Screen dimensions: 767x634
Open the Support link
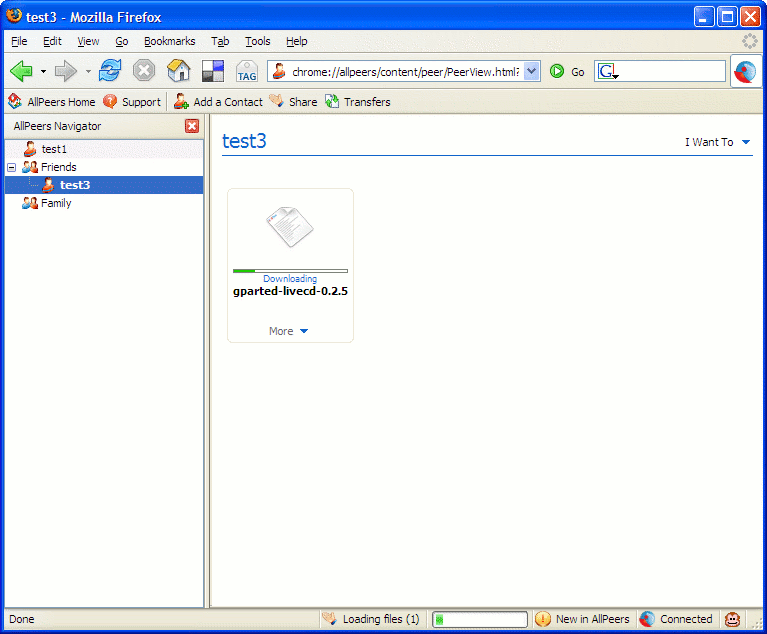[141, 102]
